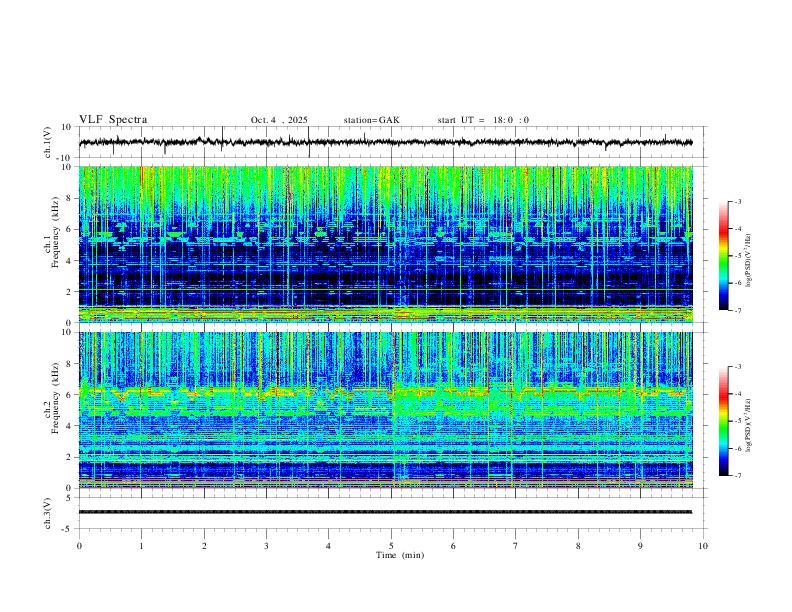Viewport: 792px width, 612px height.
Task: Click the 'VLF Spectra' title text
Action: [x=113, y=120]
